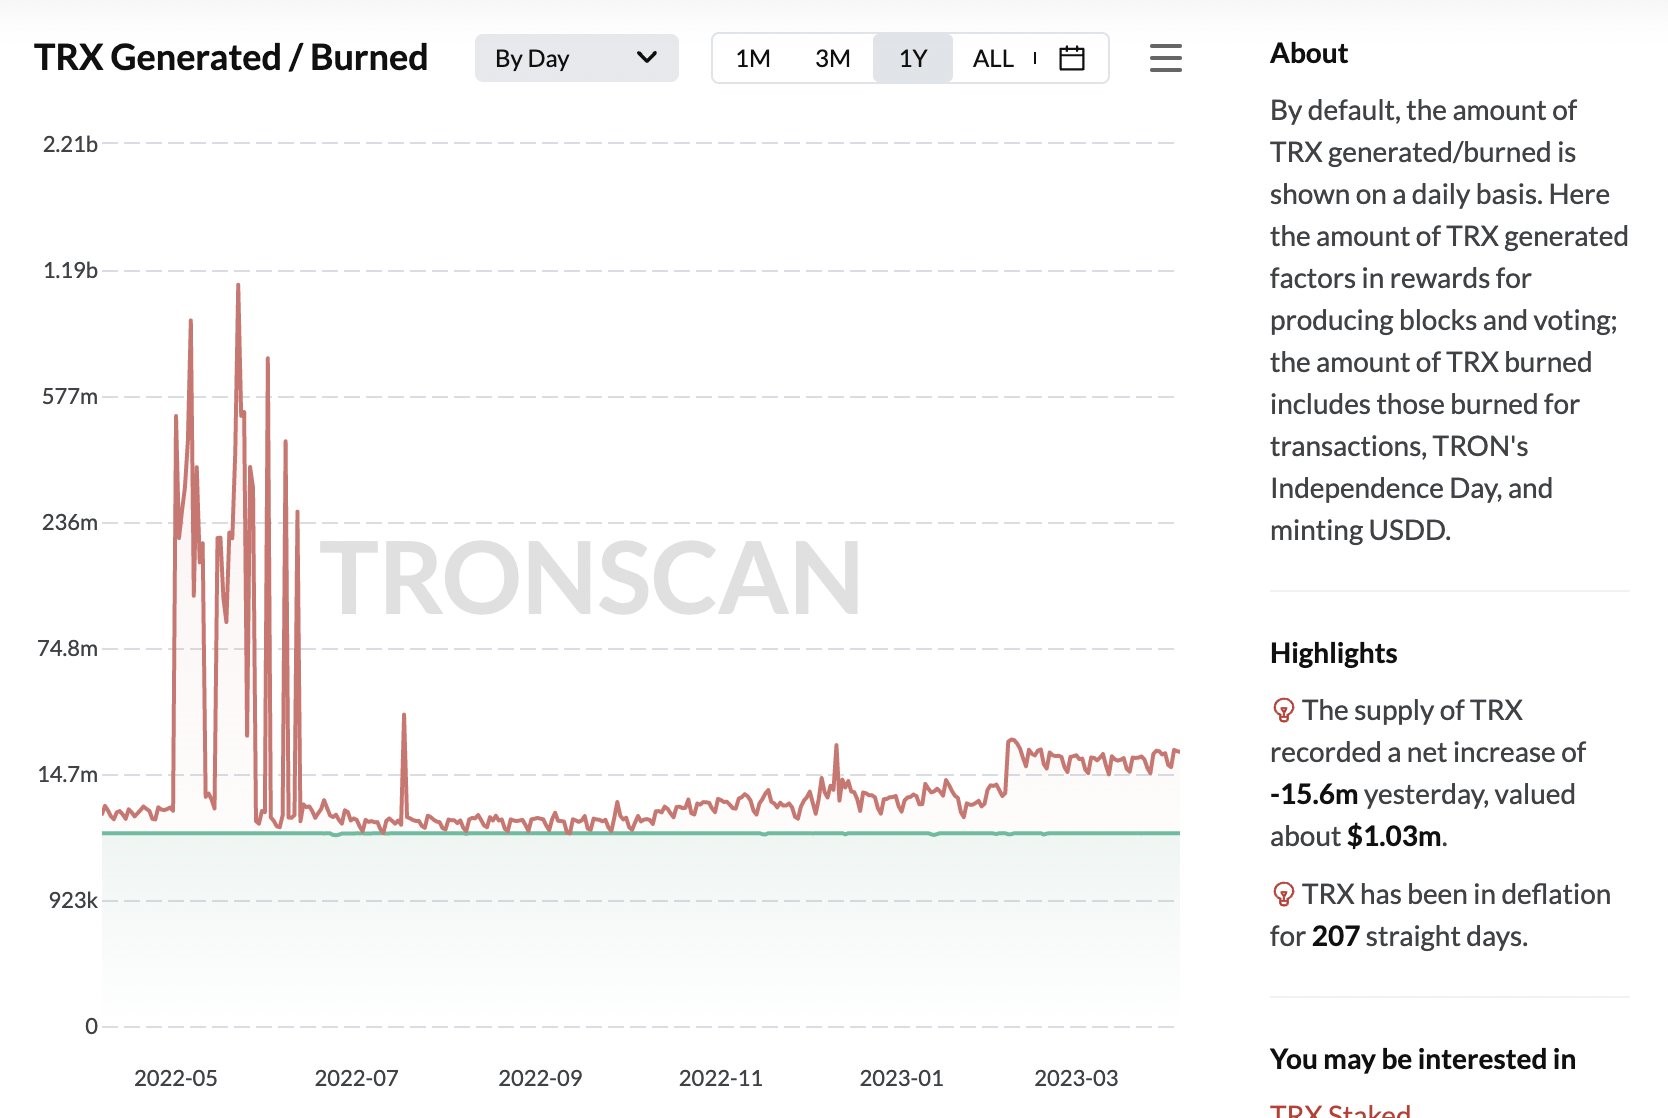Click the 2022-09 x-axis label

pyautogui.click(x=540, y=1078)
